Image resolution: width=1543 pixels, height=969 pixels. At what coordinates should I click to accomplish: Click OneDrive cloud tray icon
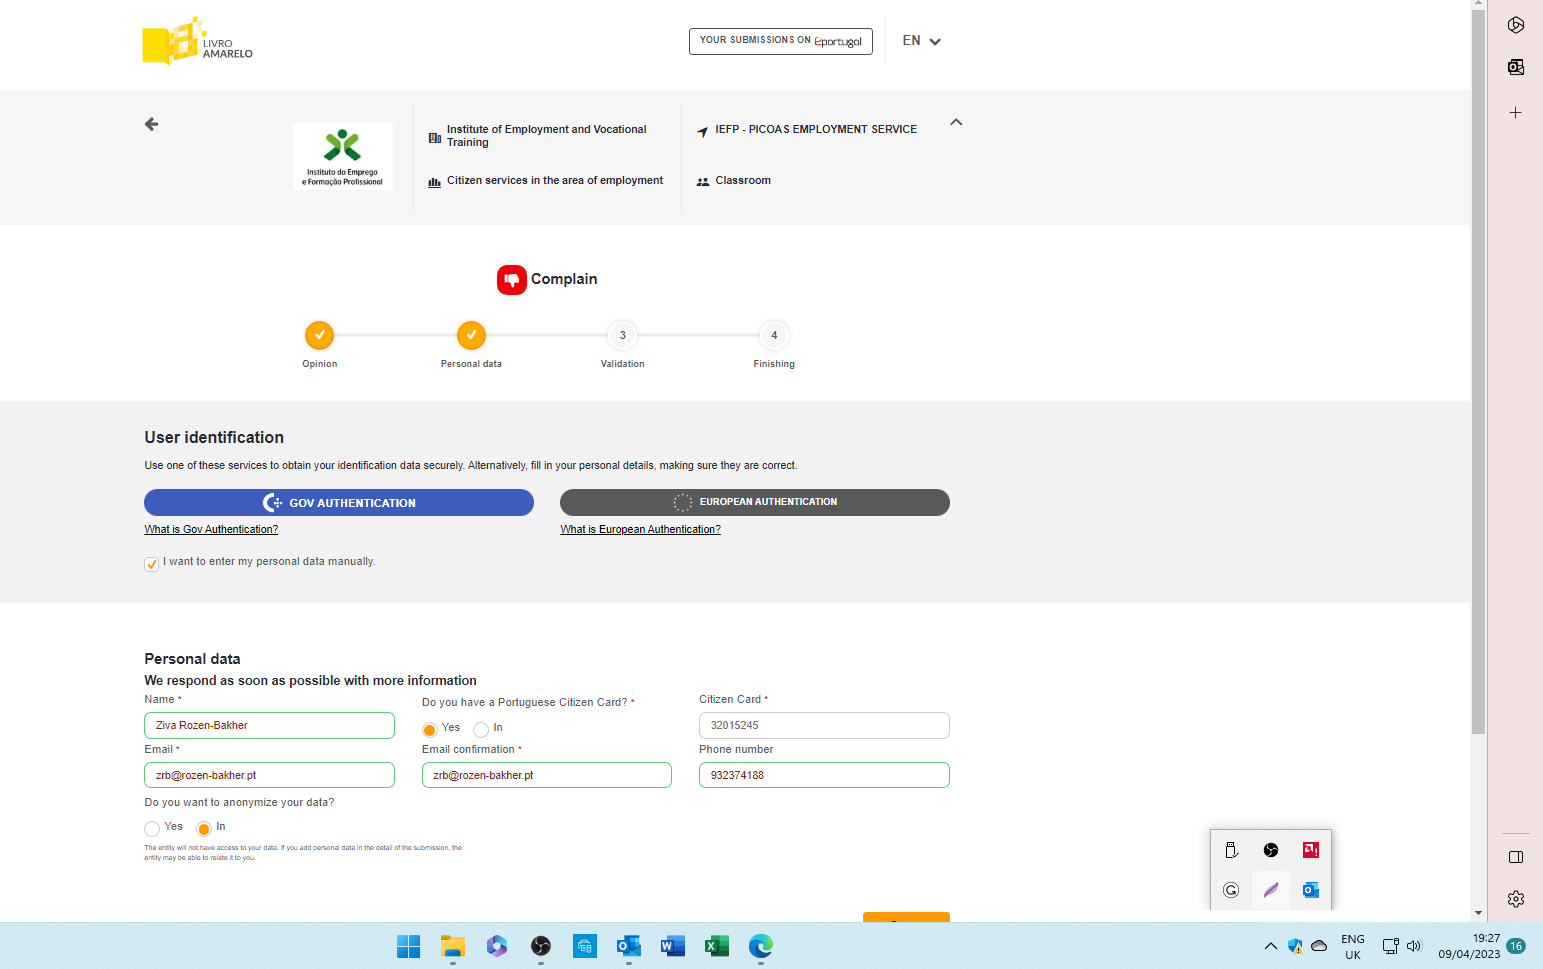[1319, 946]
